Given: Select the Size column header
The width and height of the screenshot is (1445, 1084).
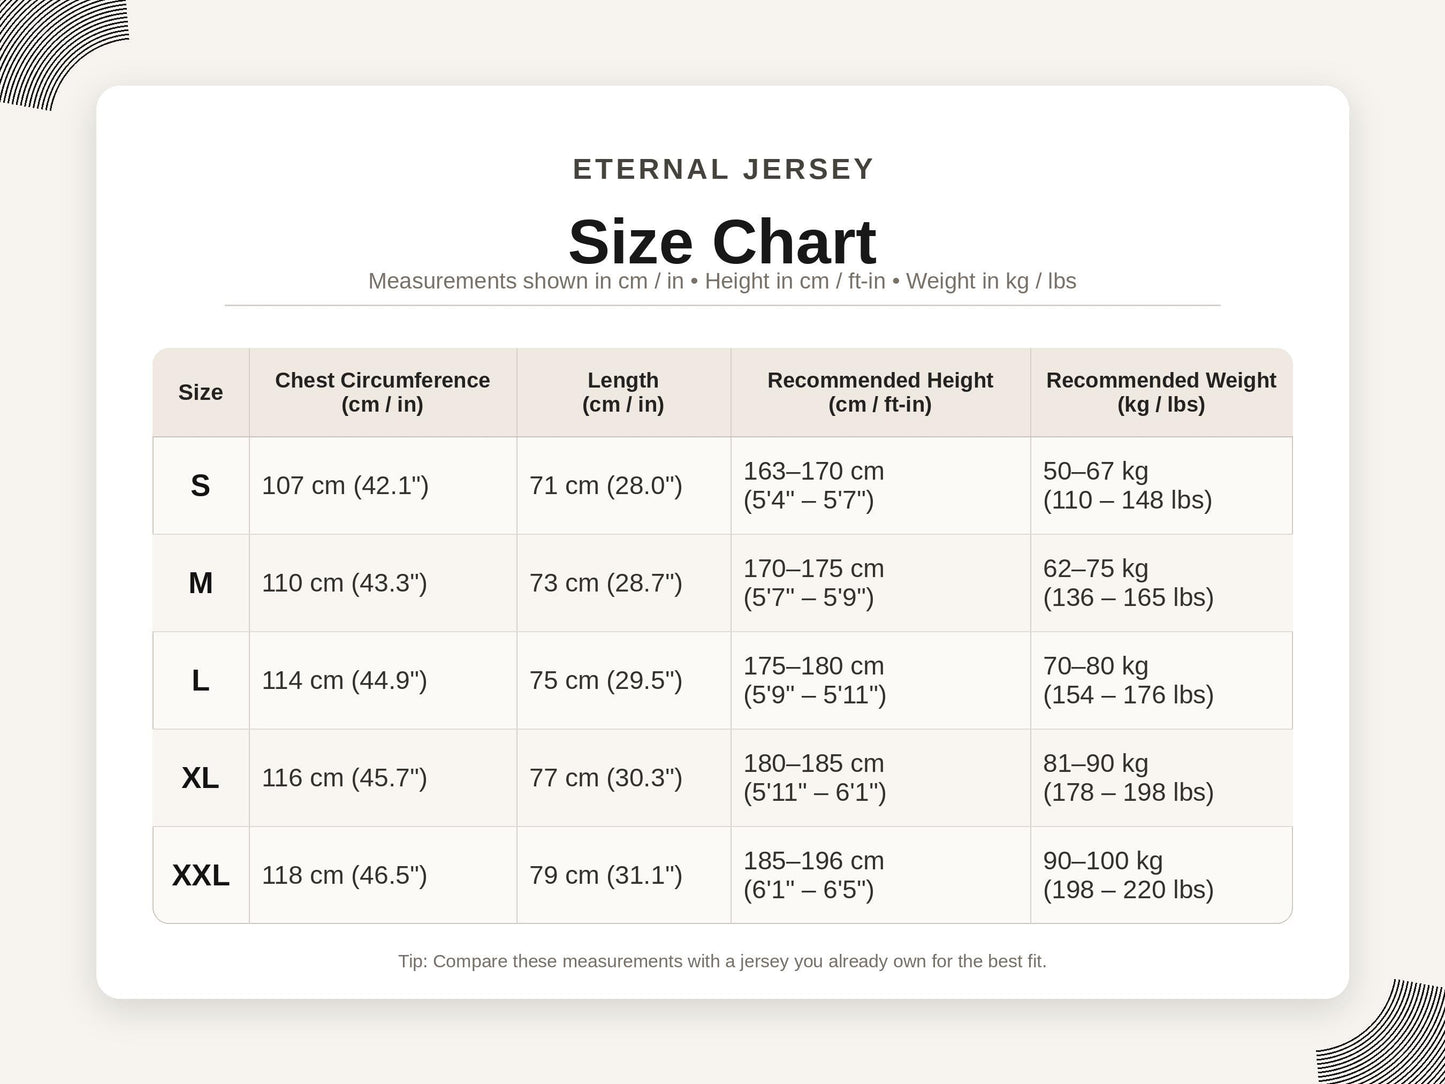Looking at the screenshot, I should point(201,392).
